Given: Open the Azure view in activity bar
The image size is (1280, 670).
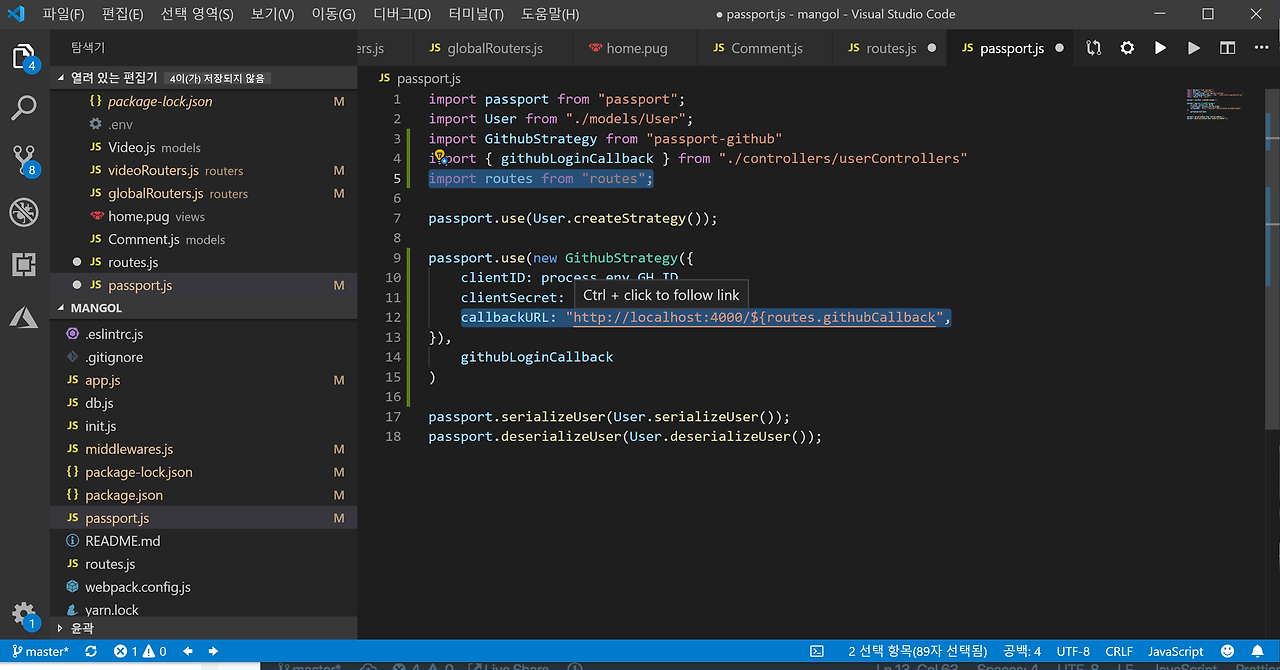Looking at the screenshot, I should 24,317.
